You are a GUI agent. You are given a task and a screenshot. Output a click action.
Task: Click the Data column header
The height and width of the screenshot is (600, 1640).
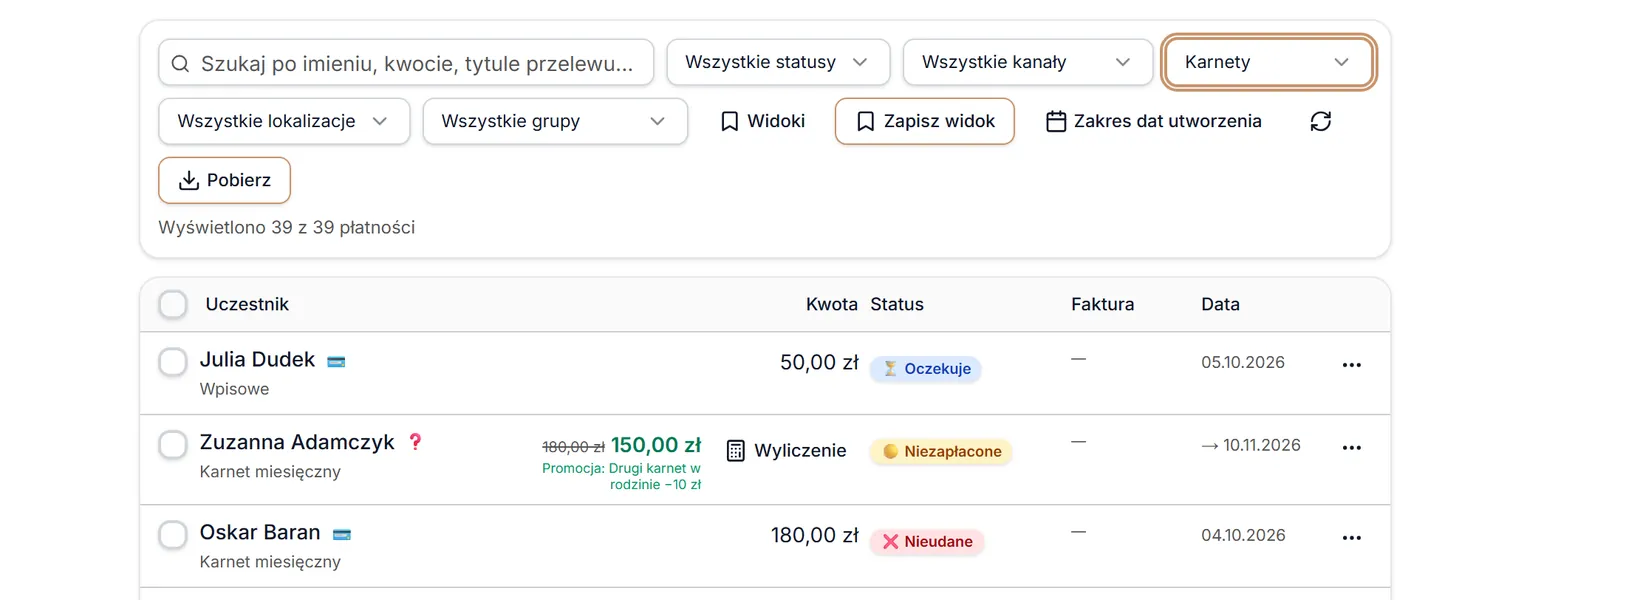[x=1220, y=304]
